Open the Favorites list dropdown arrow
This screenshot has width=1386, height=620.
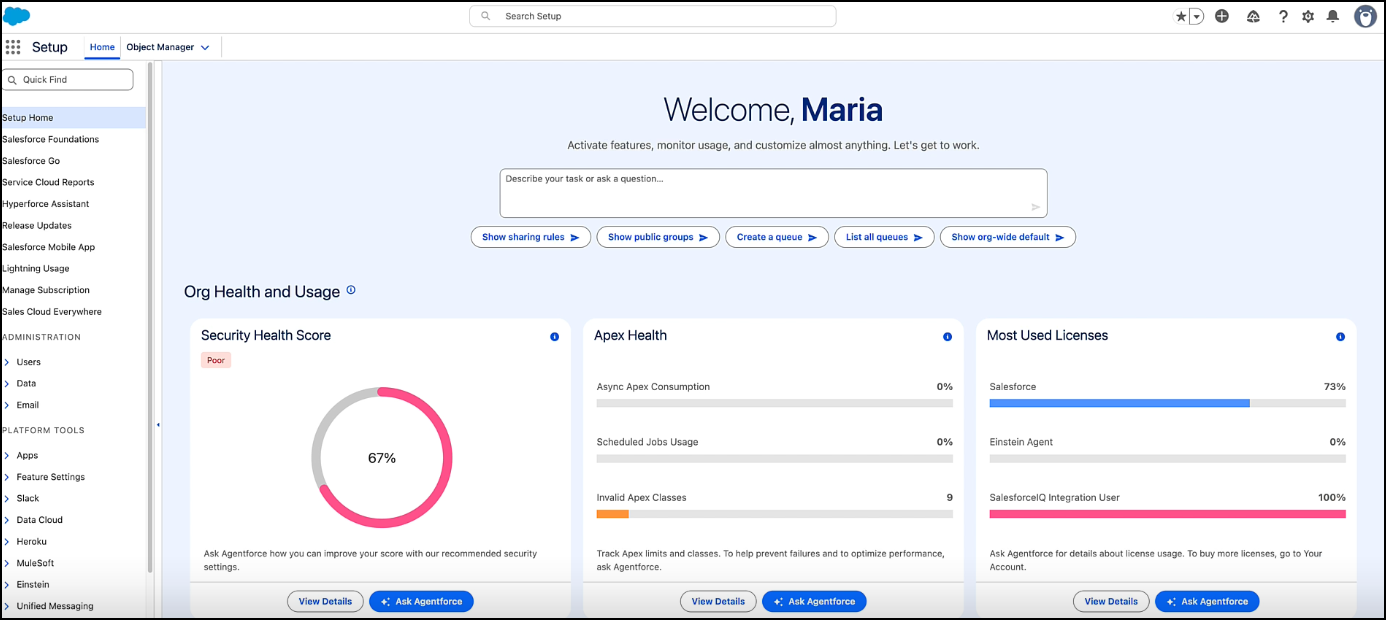point(1196,17)
